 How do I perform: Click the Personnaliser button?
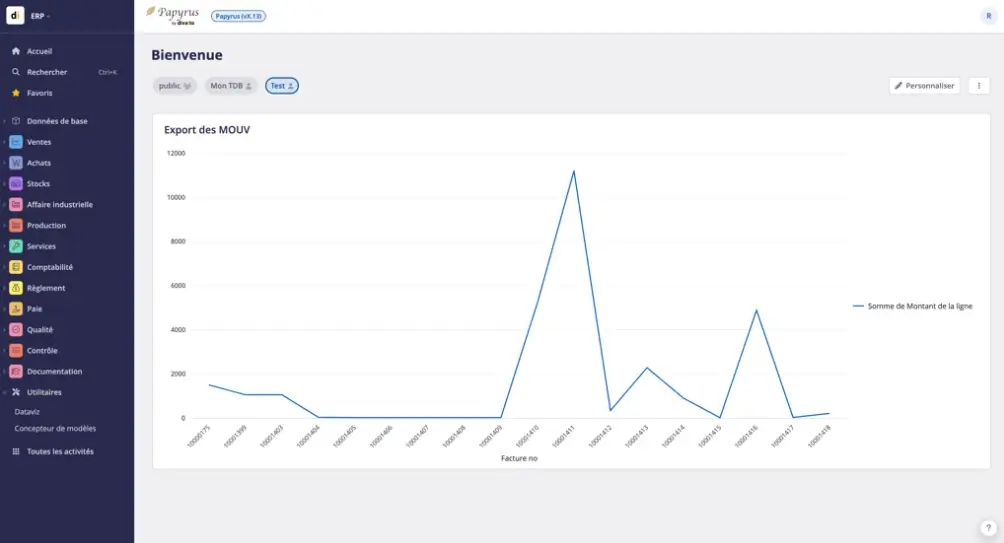[x=925, y=86]
